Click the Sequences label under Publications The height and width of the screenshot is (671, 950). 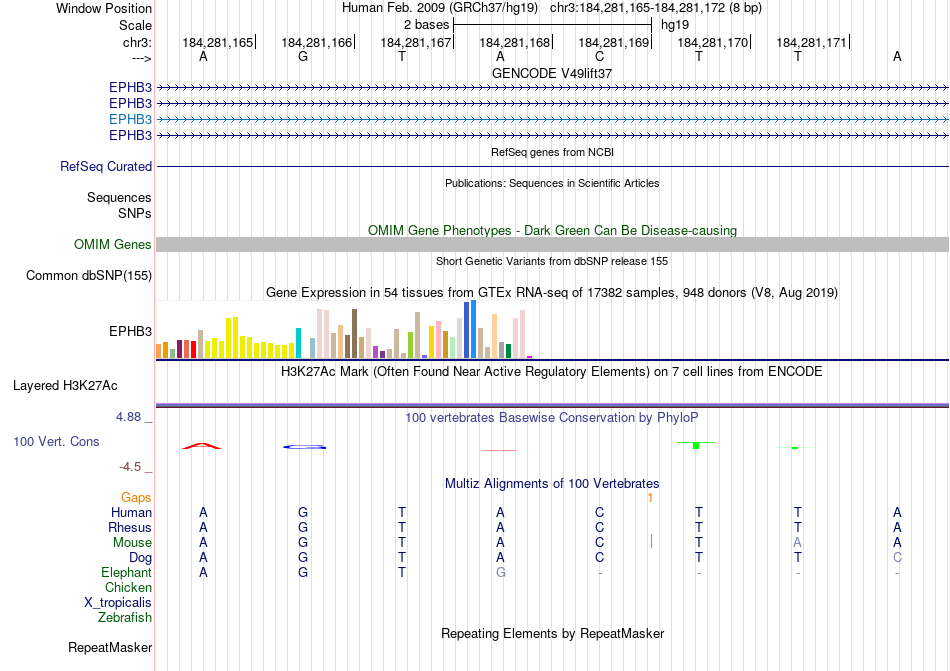coord(119,197)
